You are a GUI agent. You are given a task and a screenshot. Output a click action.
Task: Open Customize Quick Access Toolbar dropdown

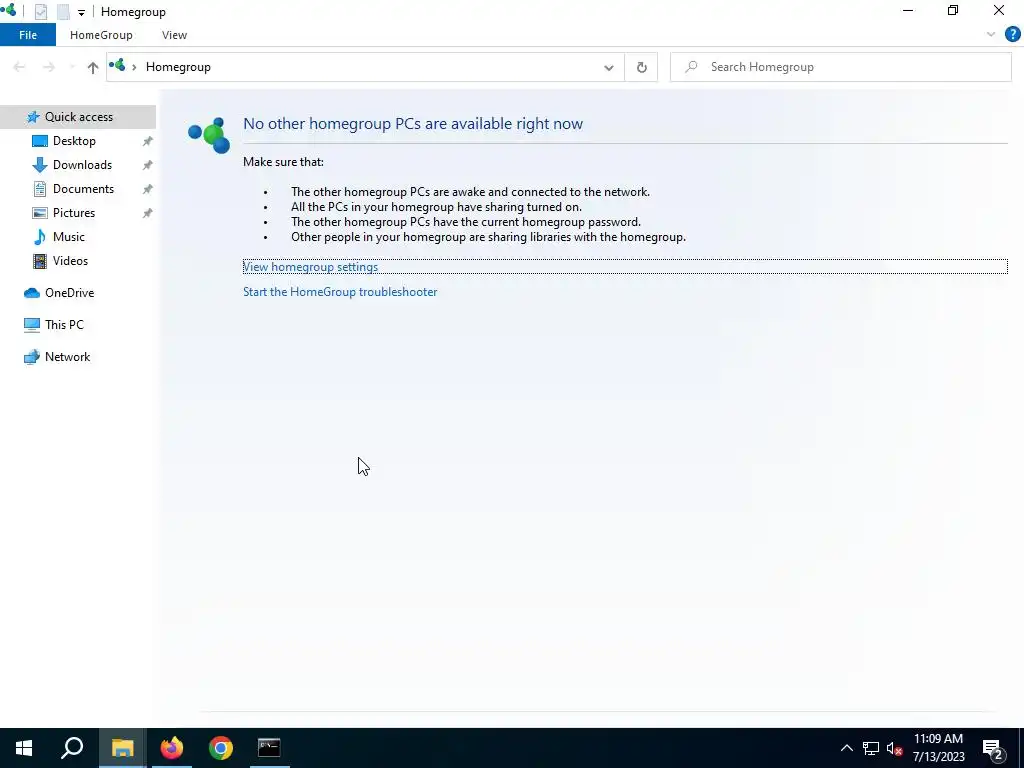pyautogui.click(x=81, y=12)
